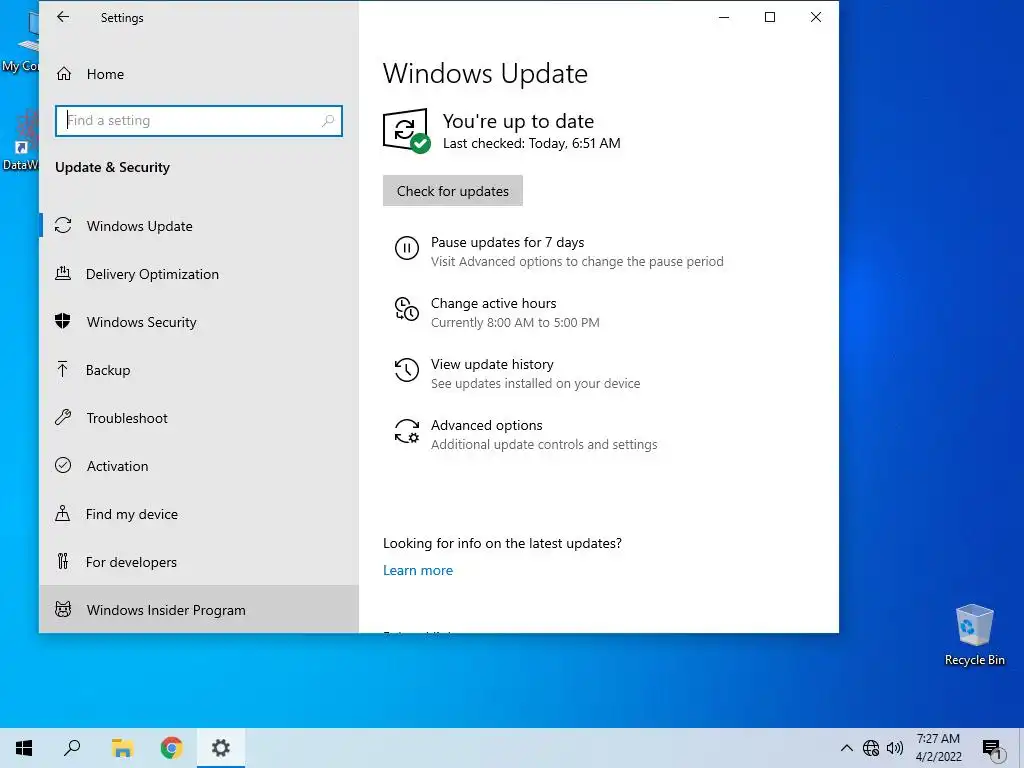Screen dimensions: 1024x768
Task: Open the volume speaker tray icon
Action: tap(895, 748)
